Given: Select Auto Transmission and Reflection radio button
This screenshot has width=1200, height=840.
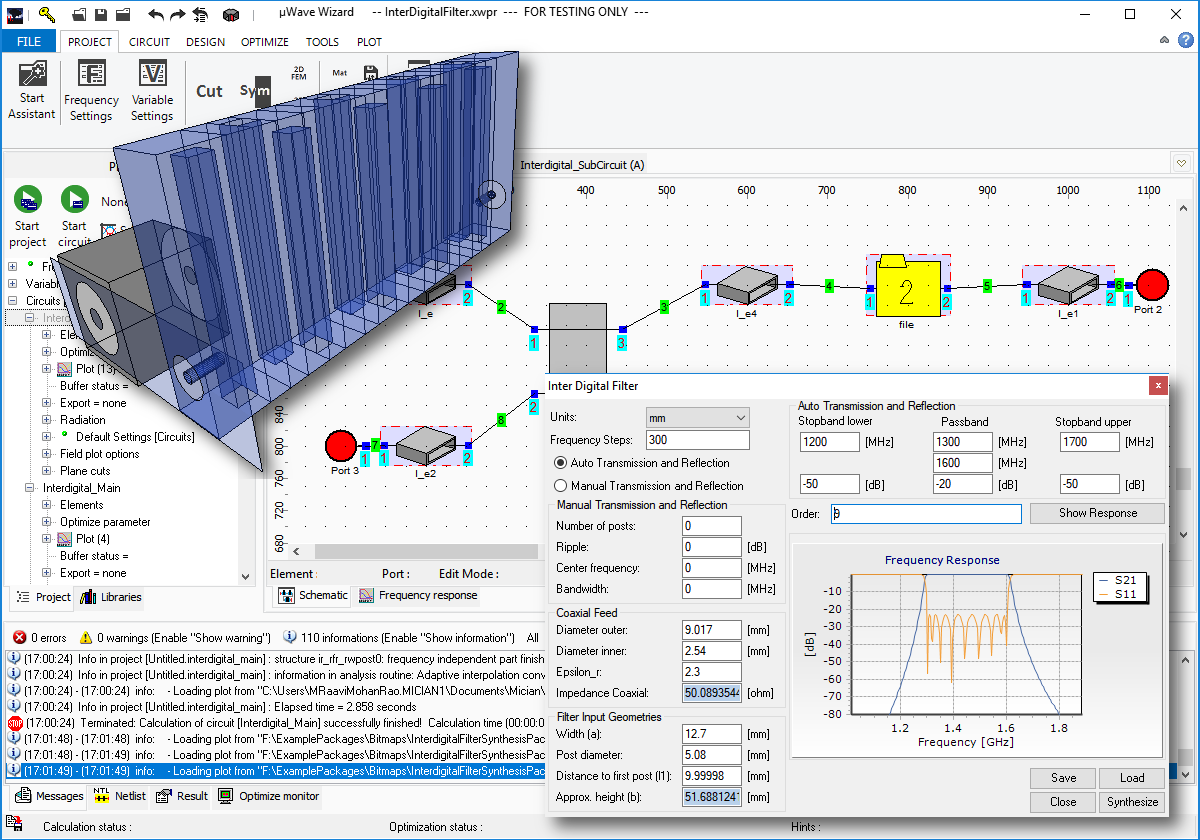Looking at the screenshot, I should [560, 463].
